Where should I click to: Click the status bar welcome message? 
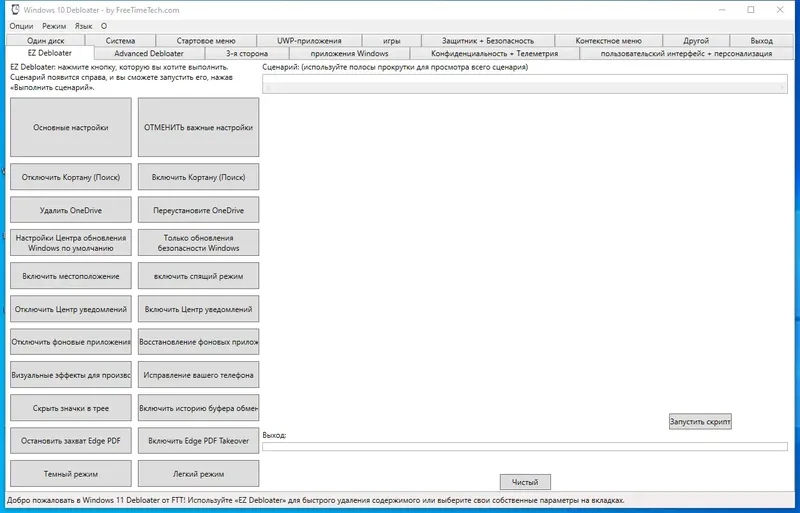click(x=315, y=500)
